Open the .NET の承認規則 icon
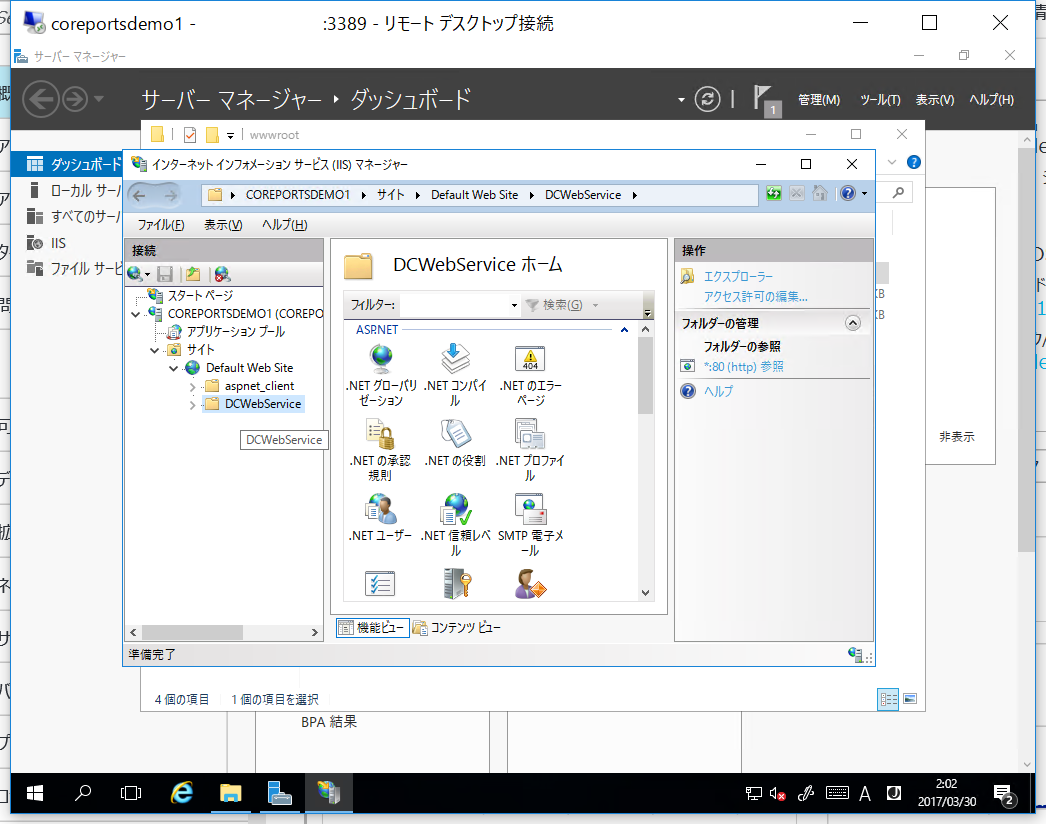The image size is (1046, 824). click(381, 450)
